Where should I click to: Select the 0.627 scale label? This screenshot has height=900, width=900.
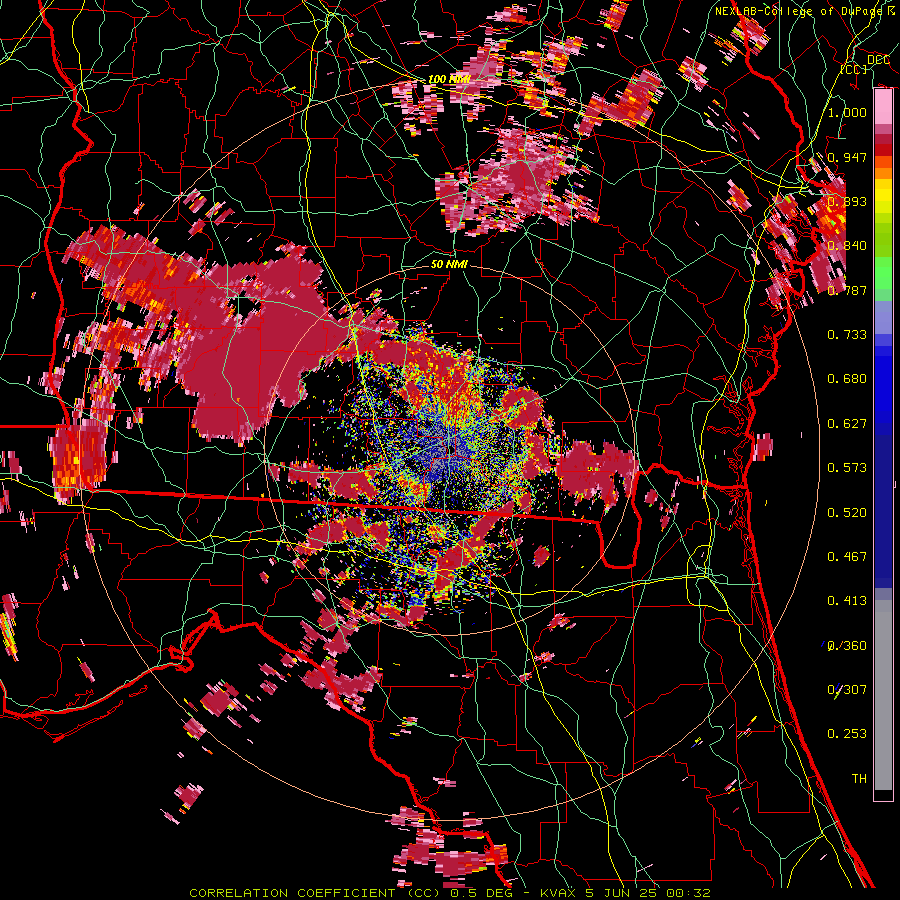pyautogui.click(x=847, y=424)
